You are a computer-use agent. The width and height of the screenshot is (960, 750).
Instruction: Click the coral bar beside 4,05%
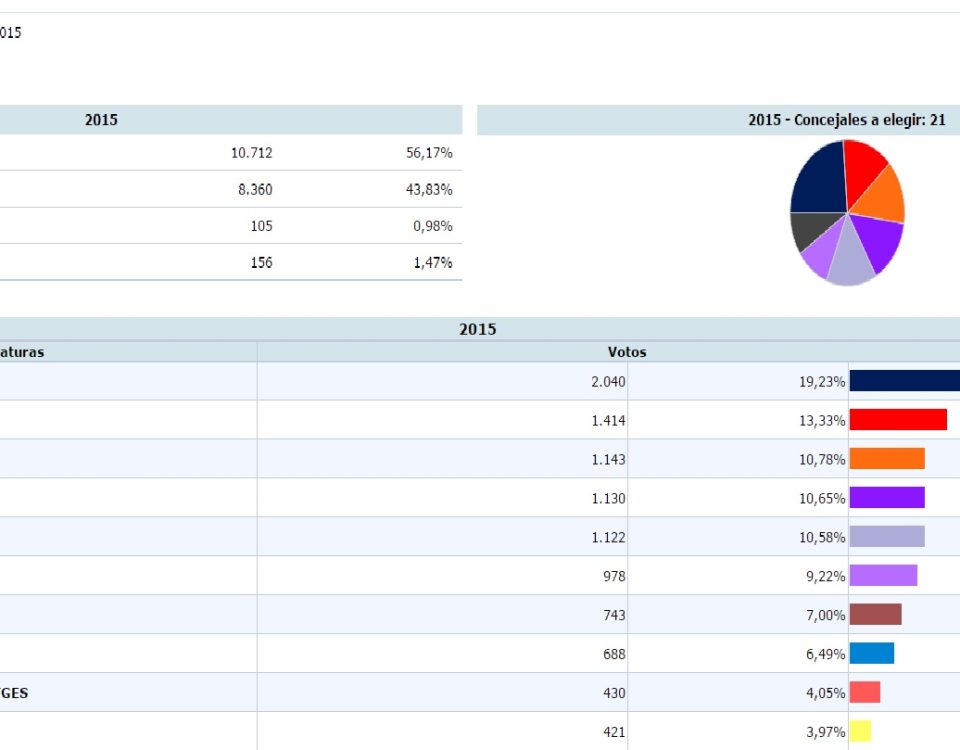[865, 693]
